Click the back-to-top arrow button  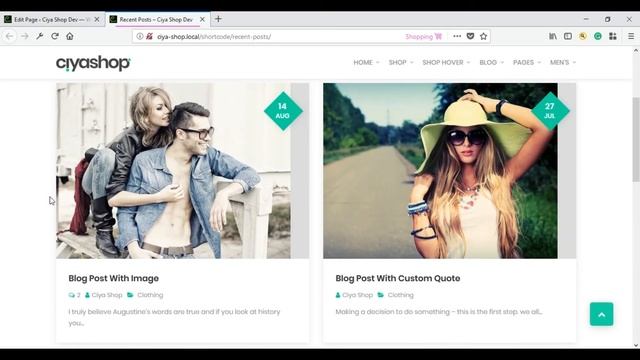pos(601,314)
